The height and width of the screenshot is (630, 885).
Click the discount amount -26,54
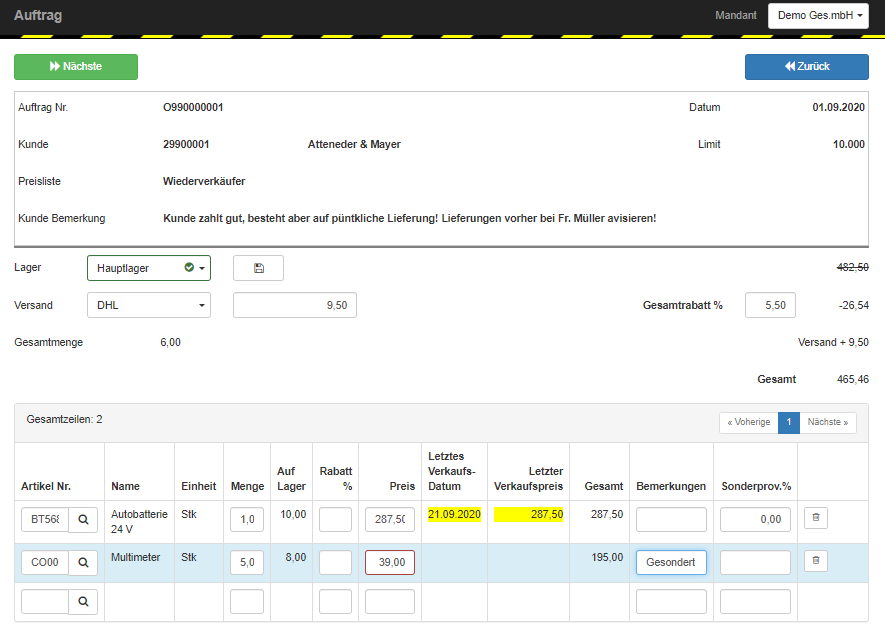coord(854,305)
